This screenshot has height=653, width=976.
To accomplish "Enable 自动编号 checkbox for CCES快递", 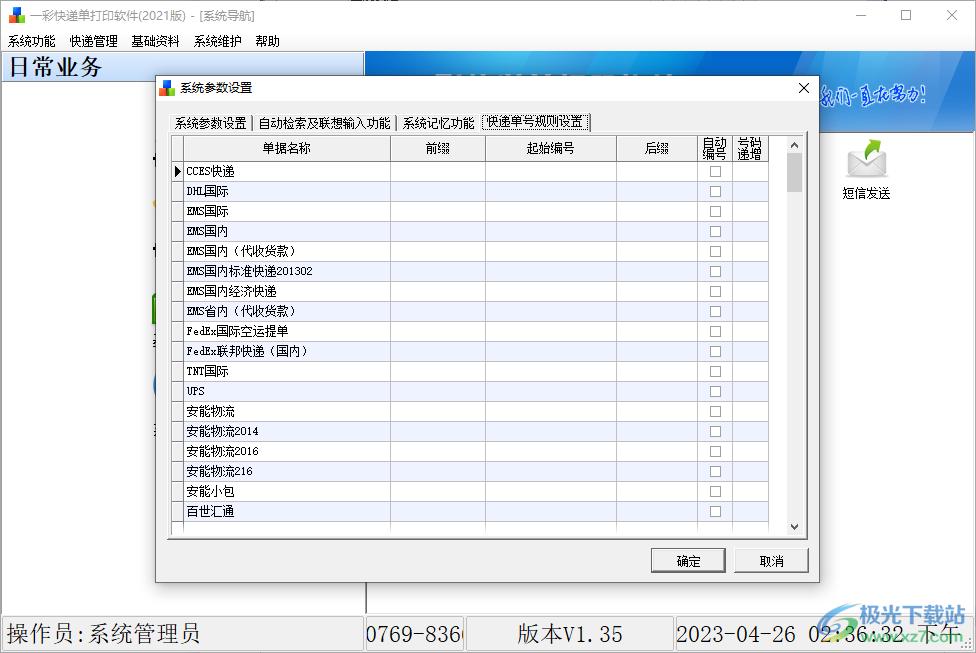I will point(715,171).
